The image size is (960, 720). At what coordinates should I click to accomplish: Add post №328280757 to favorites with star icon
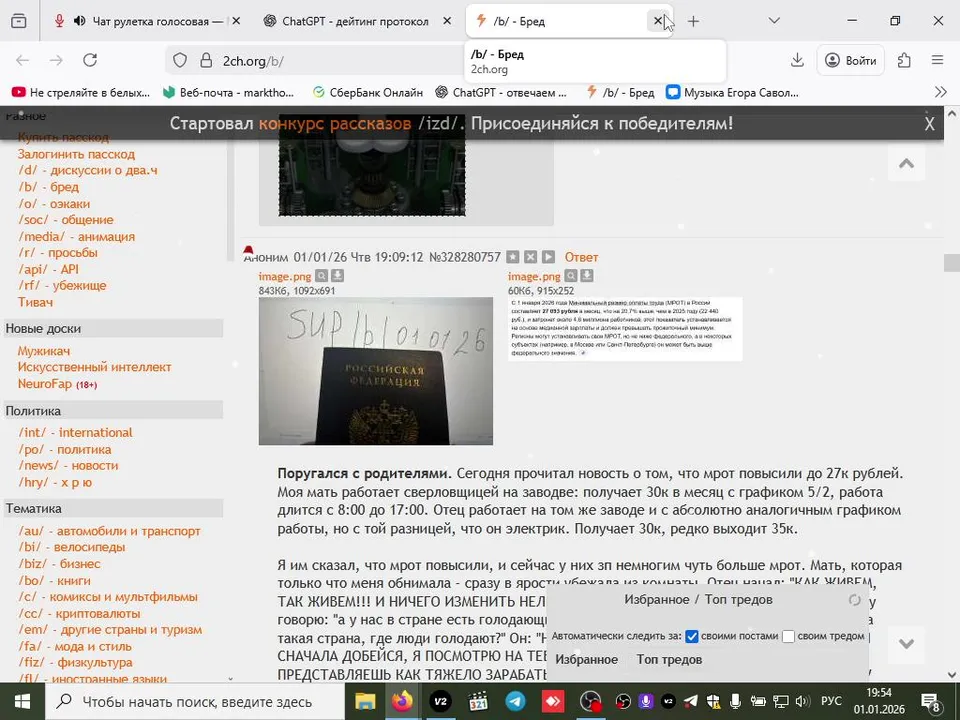click(513, 257)
